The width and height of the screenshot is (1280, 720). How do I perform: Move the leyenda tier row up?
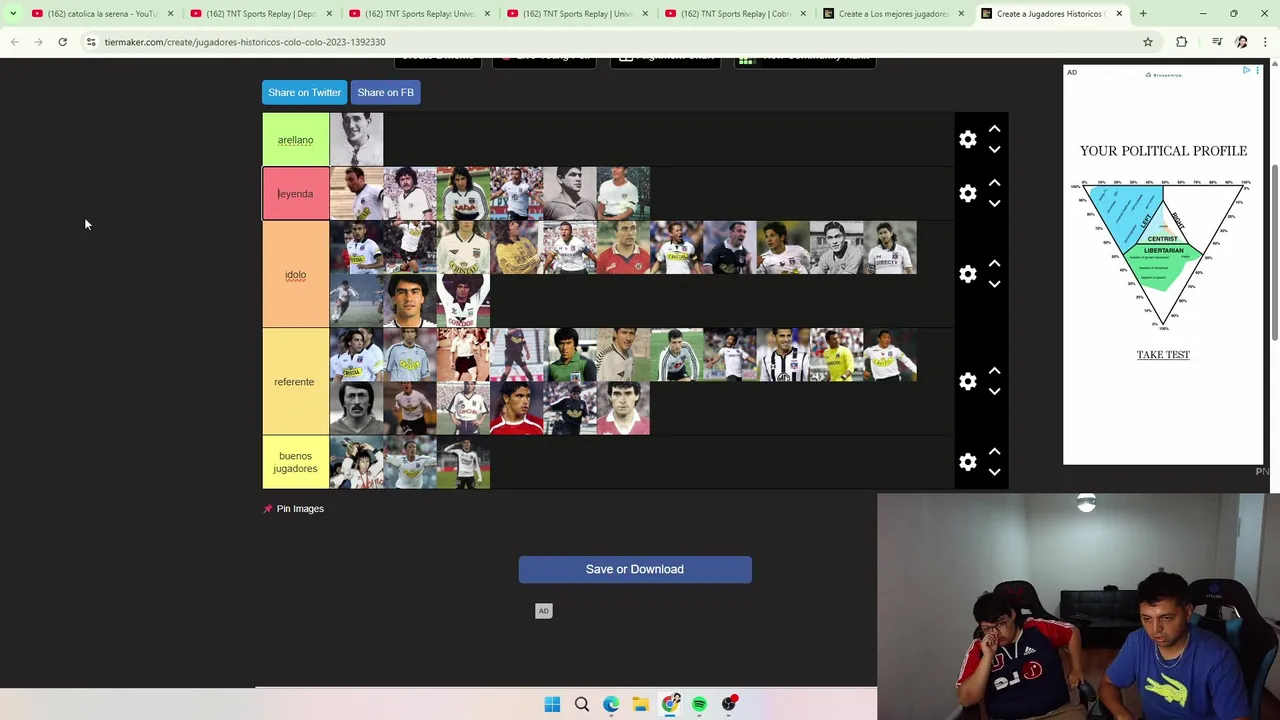(994, 183)
